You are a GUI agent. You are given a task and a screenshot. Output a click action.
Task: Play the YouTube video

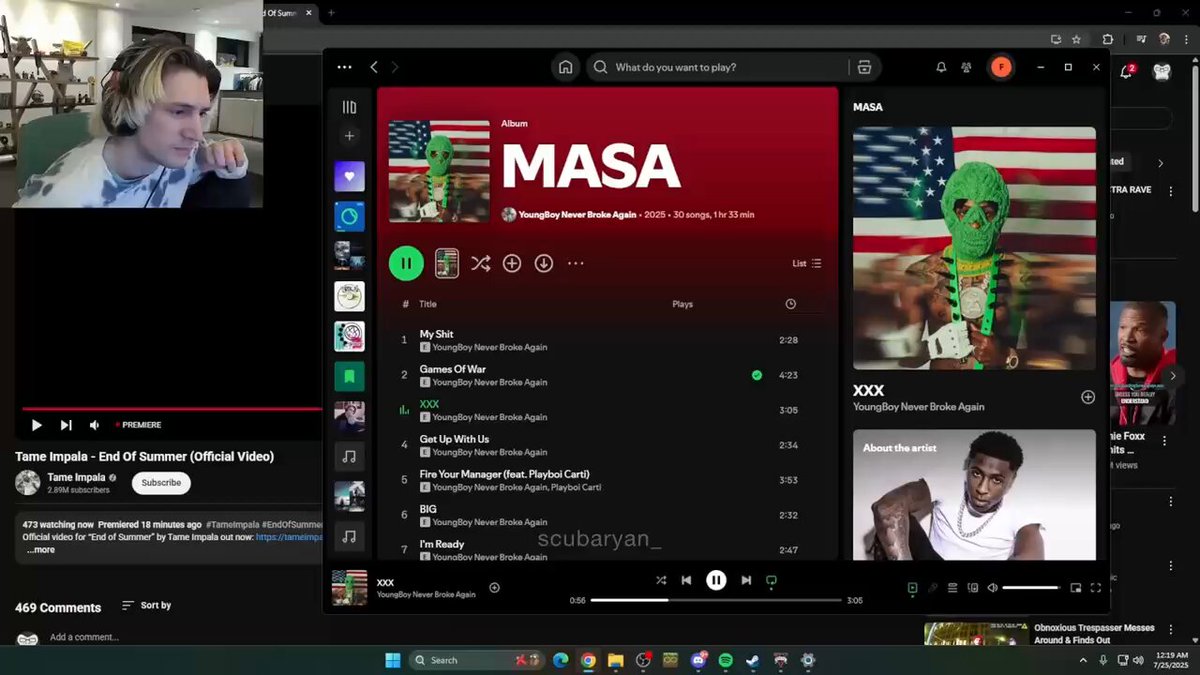(37, 425)
